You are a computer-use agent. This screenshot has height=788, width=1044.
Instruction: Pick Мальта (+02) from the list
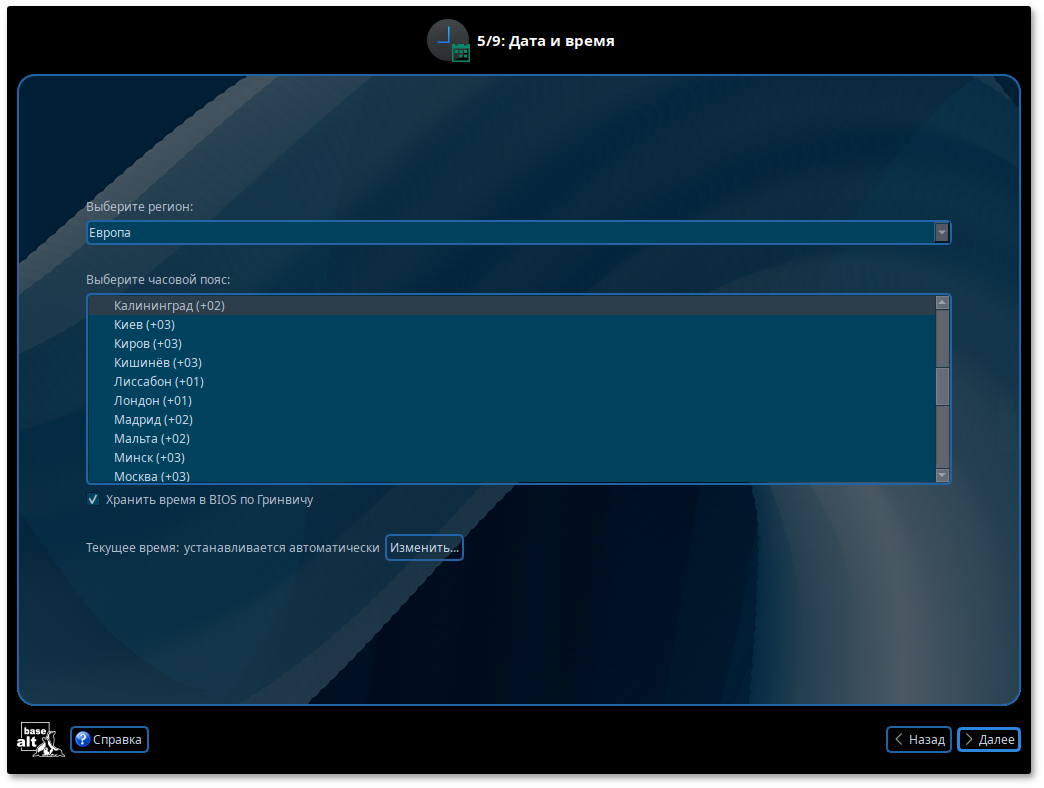[151, 439]
